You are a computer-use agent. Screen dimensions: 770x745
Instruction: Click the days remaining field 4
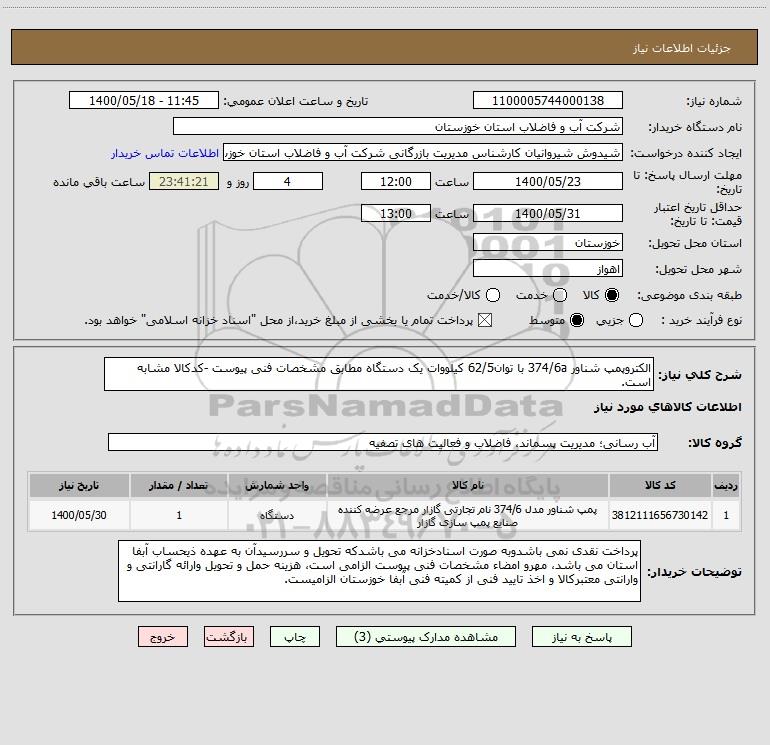coord(288,181)
